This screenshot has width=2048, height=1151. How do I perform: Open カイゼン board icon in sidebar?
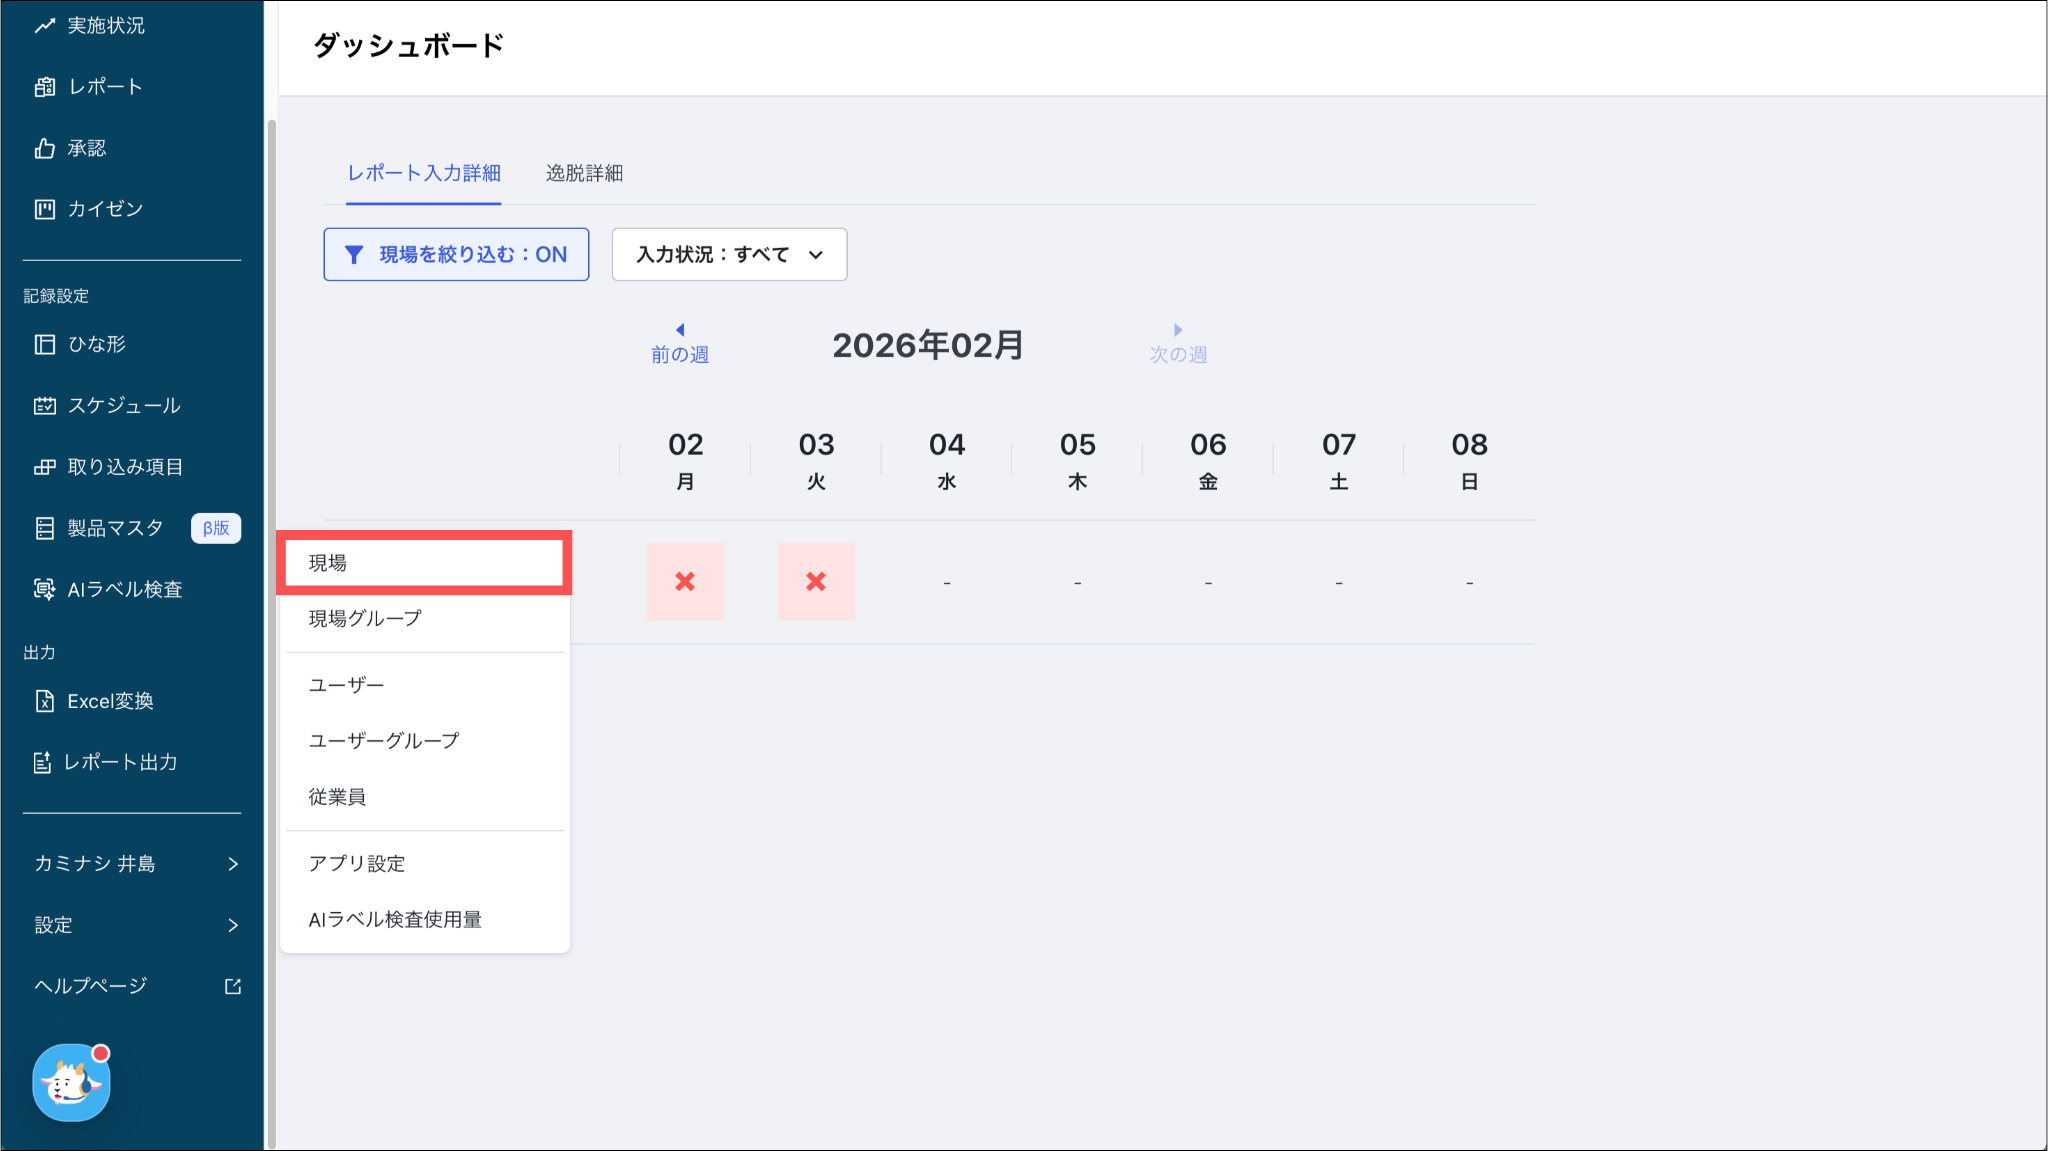[x=44, y=209]
